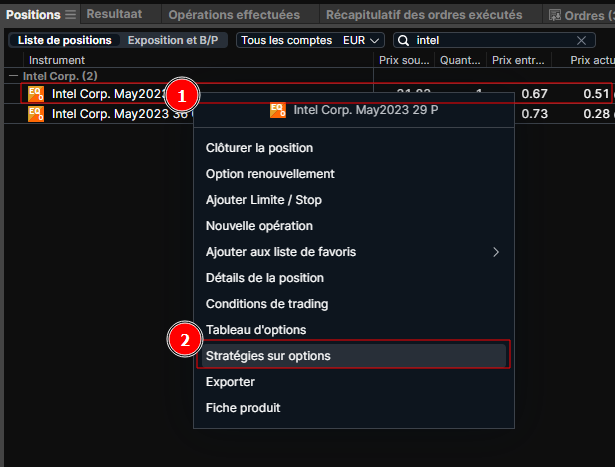Click the 0.28 current price value
The height and width of the screenshot is (467, 615).
[596, 114]
